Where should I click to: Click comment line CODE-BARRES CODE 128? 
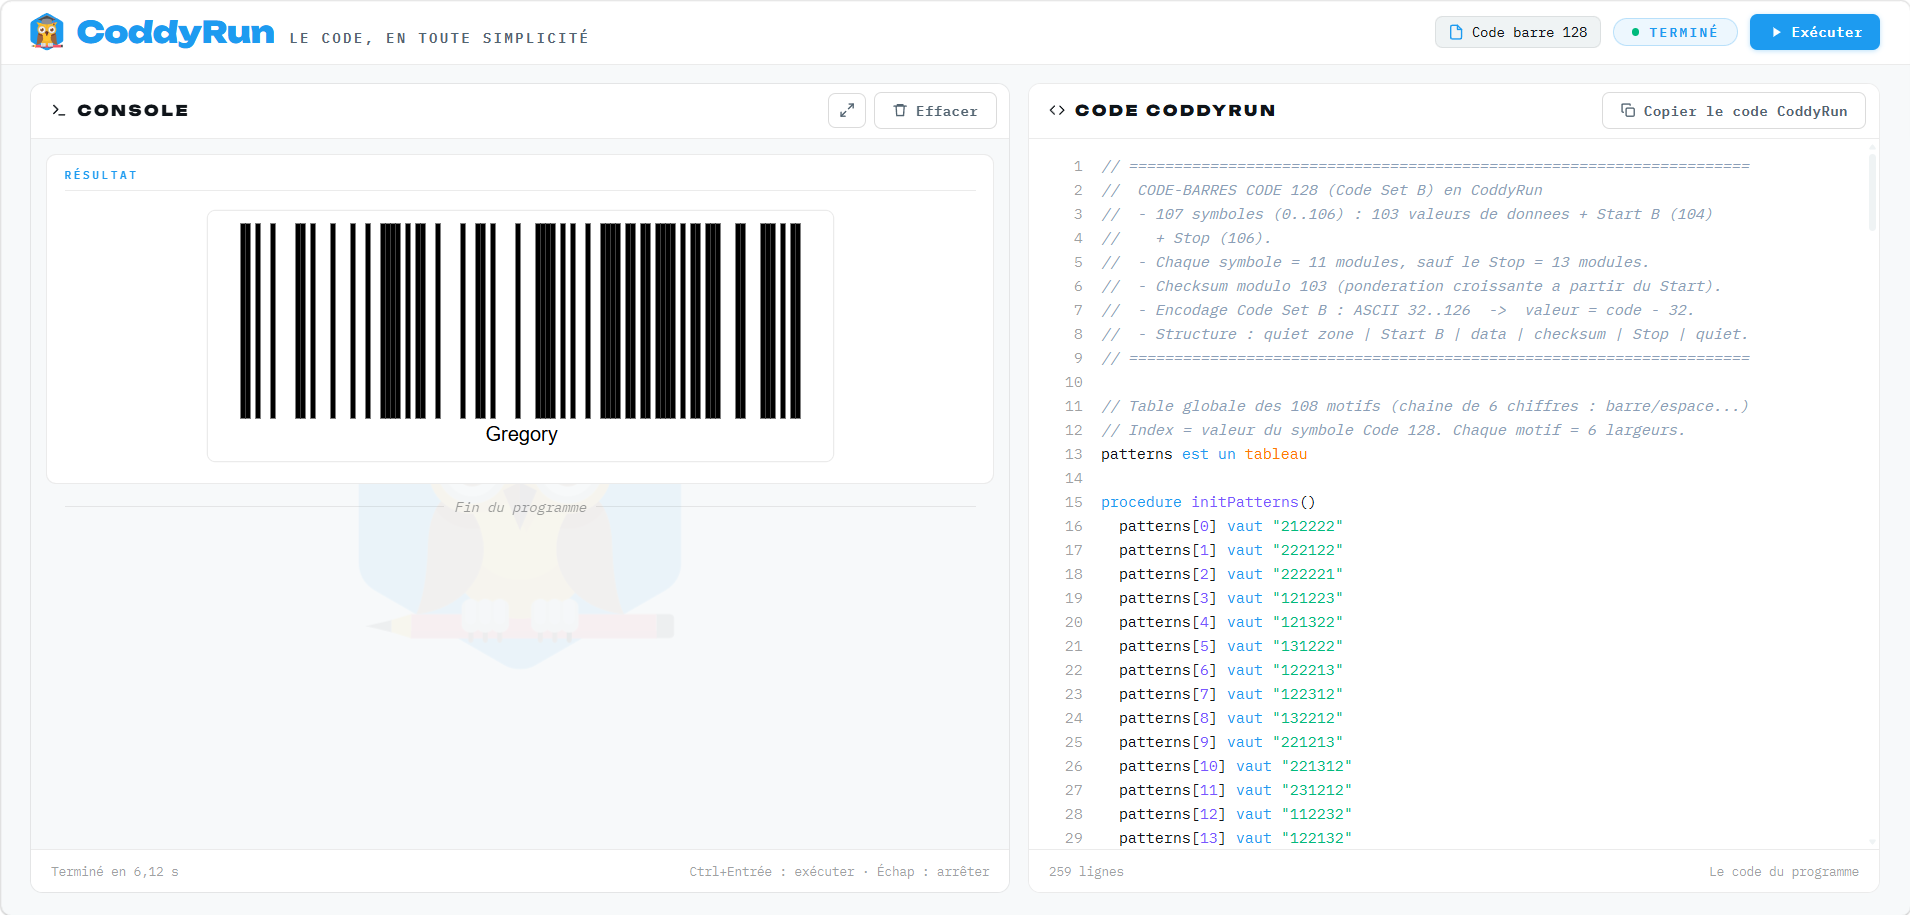pyautogui.click(x=1322, y=190)
